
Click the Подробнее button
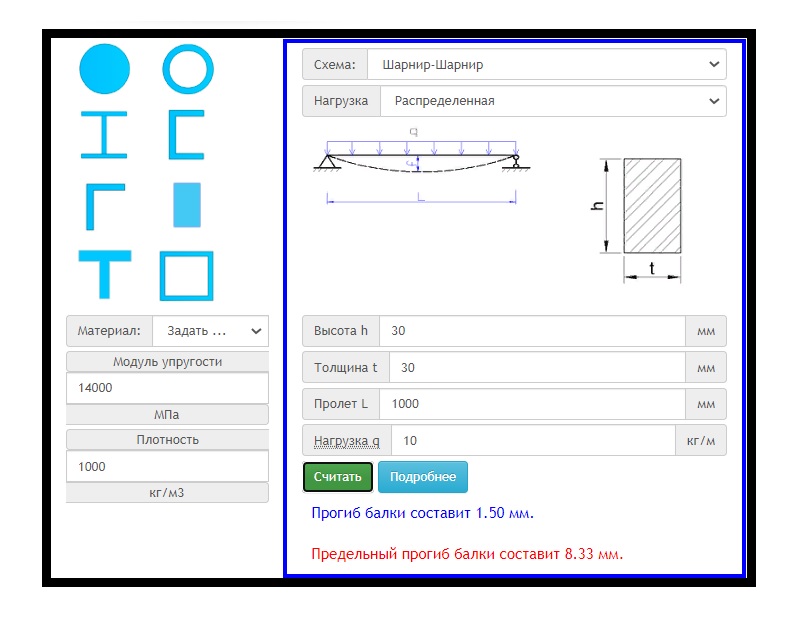tap(422, 477)
